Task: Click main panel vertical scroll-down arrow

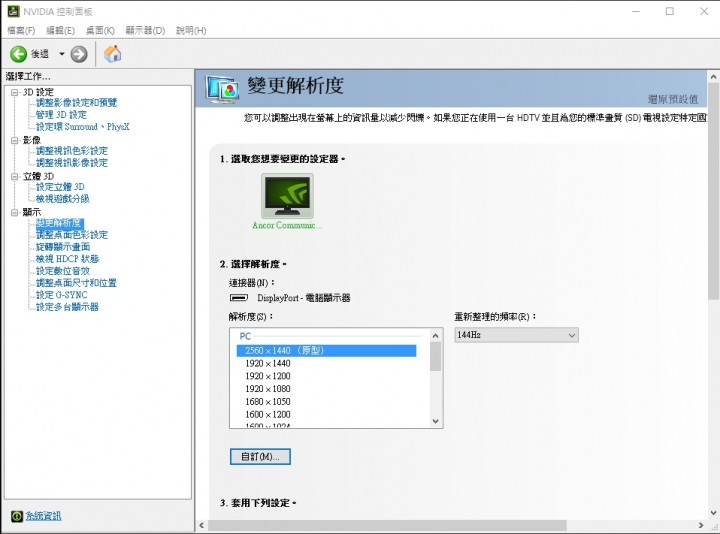Action: [x=713, y=513]
